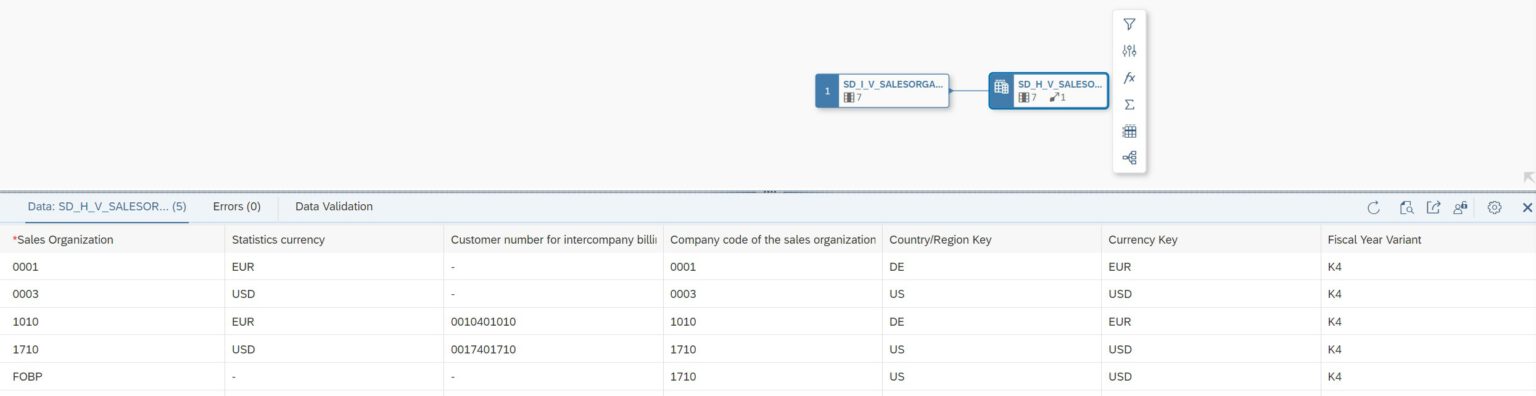The image size is (1536, 396).
Task: Collapse the panel with corner arrow icon
Action: coord(1528,177)
